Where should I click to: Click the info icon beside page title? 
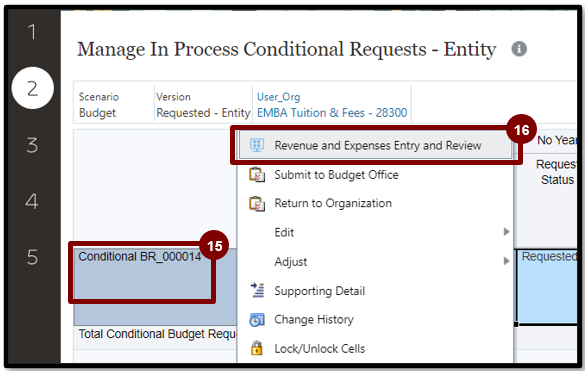pos(519,49)
